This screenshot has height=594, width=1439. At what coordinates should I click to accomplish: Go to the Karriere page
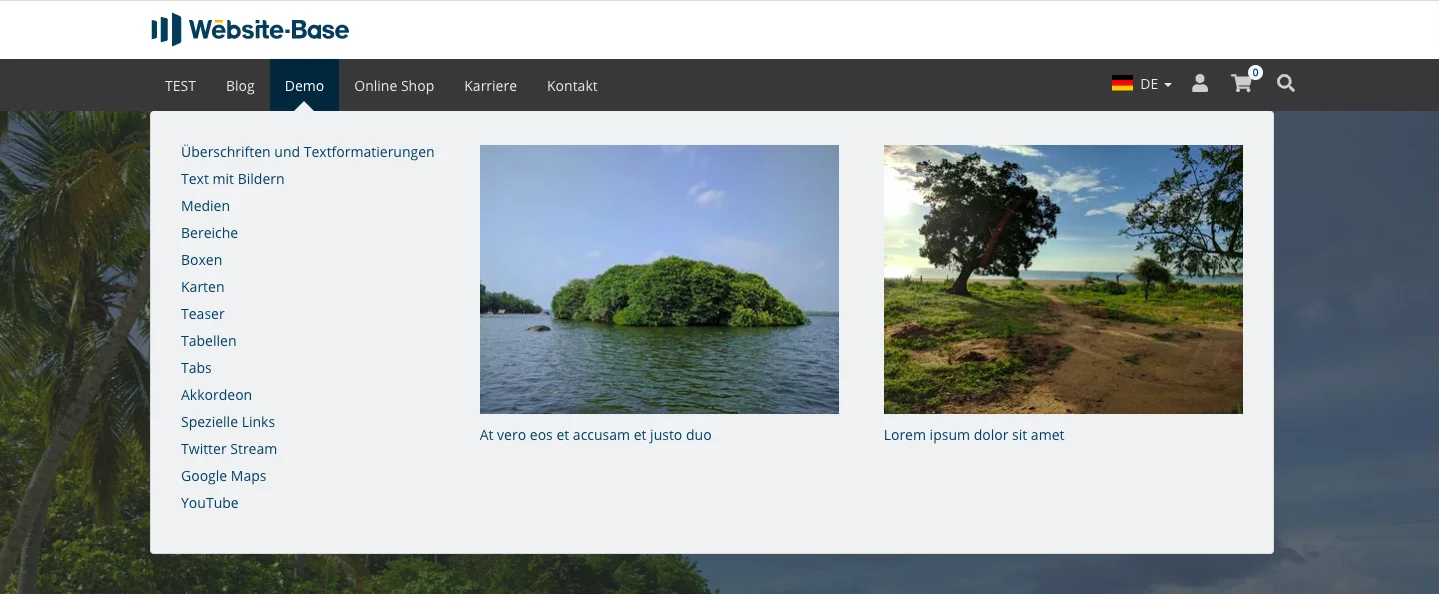click(x=490, y=85)
